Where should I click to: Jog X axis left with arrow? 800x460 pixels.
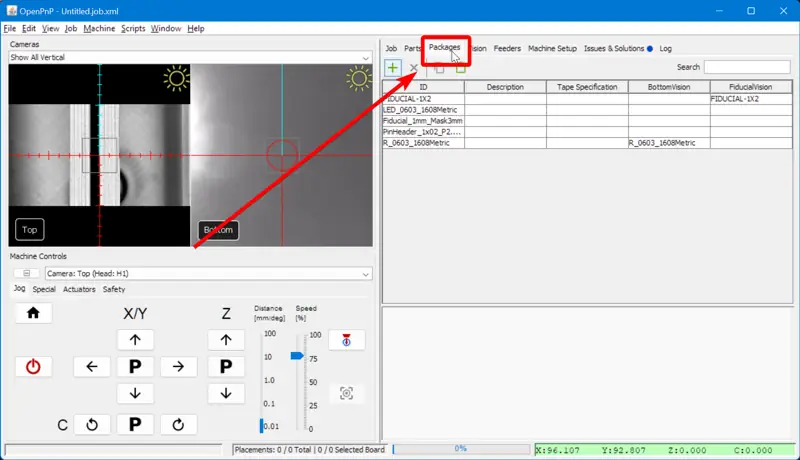coord(92,366)
